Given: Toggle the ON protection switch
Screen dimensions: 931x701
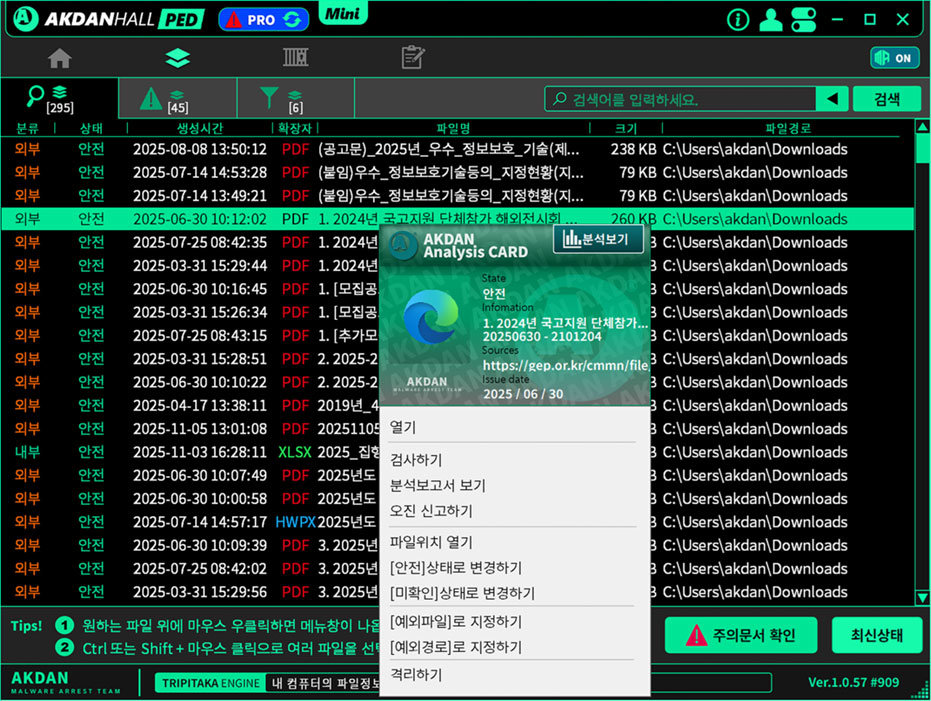Looking at the screenshot, I should (894, 58).
